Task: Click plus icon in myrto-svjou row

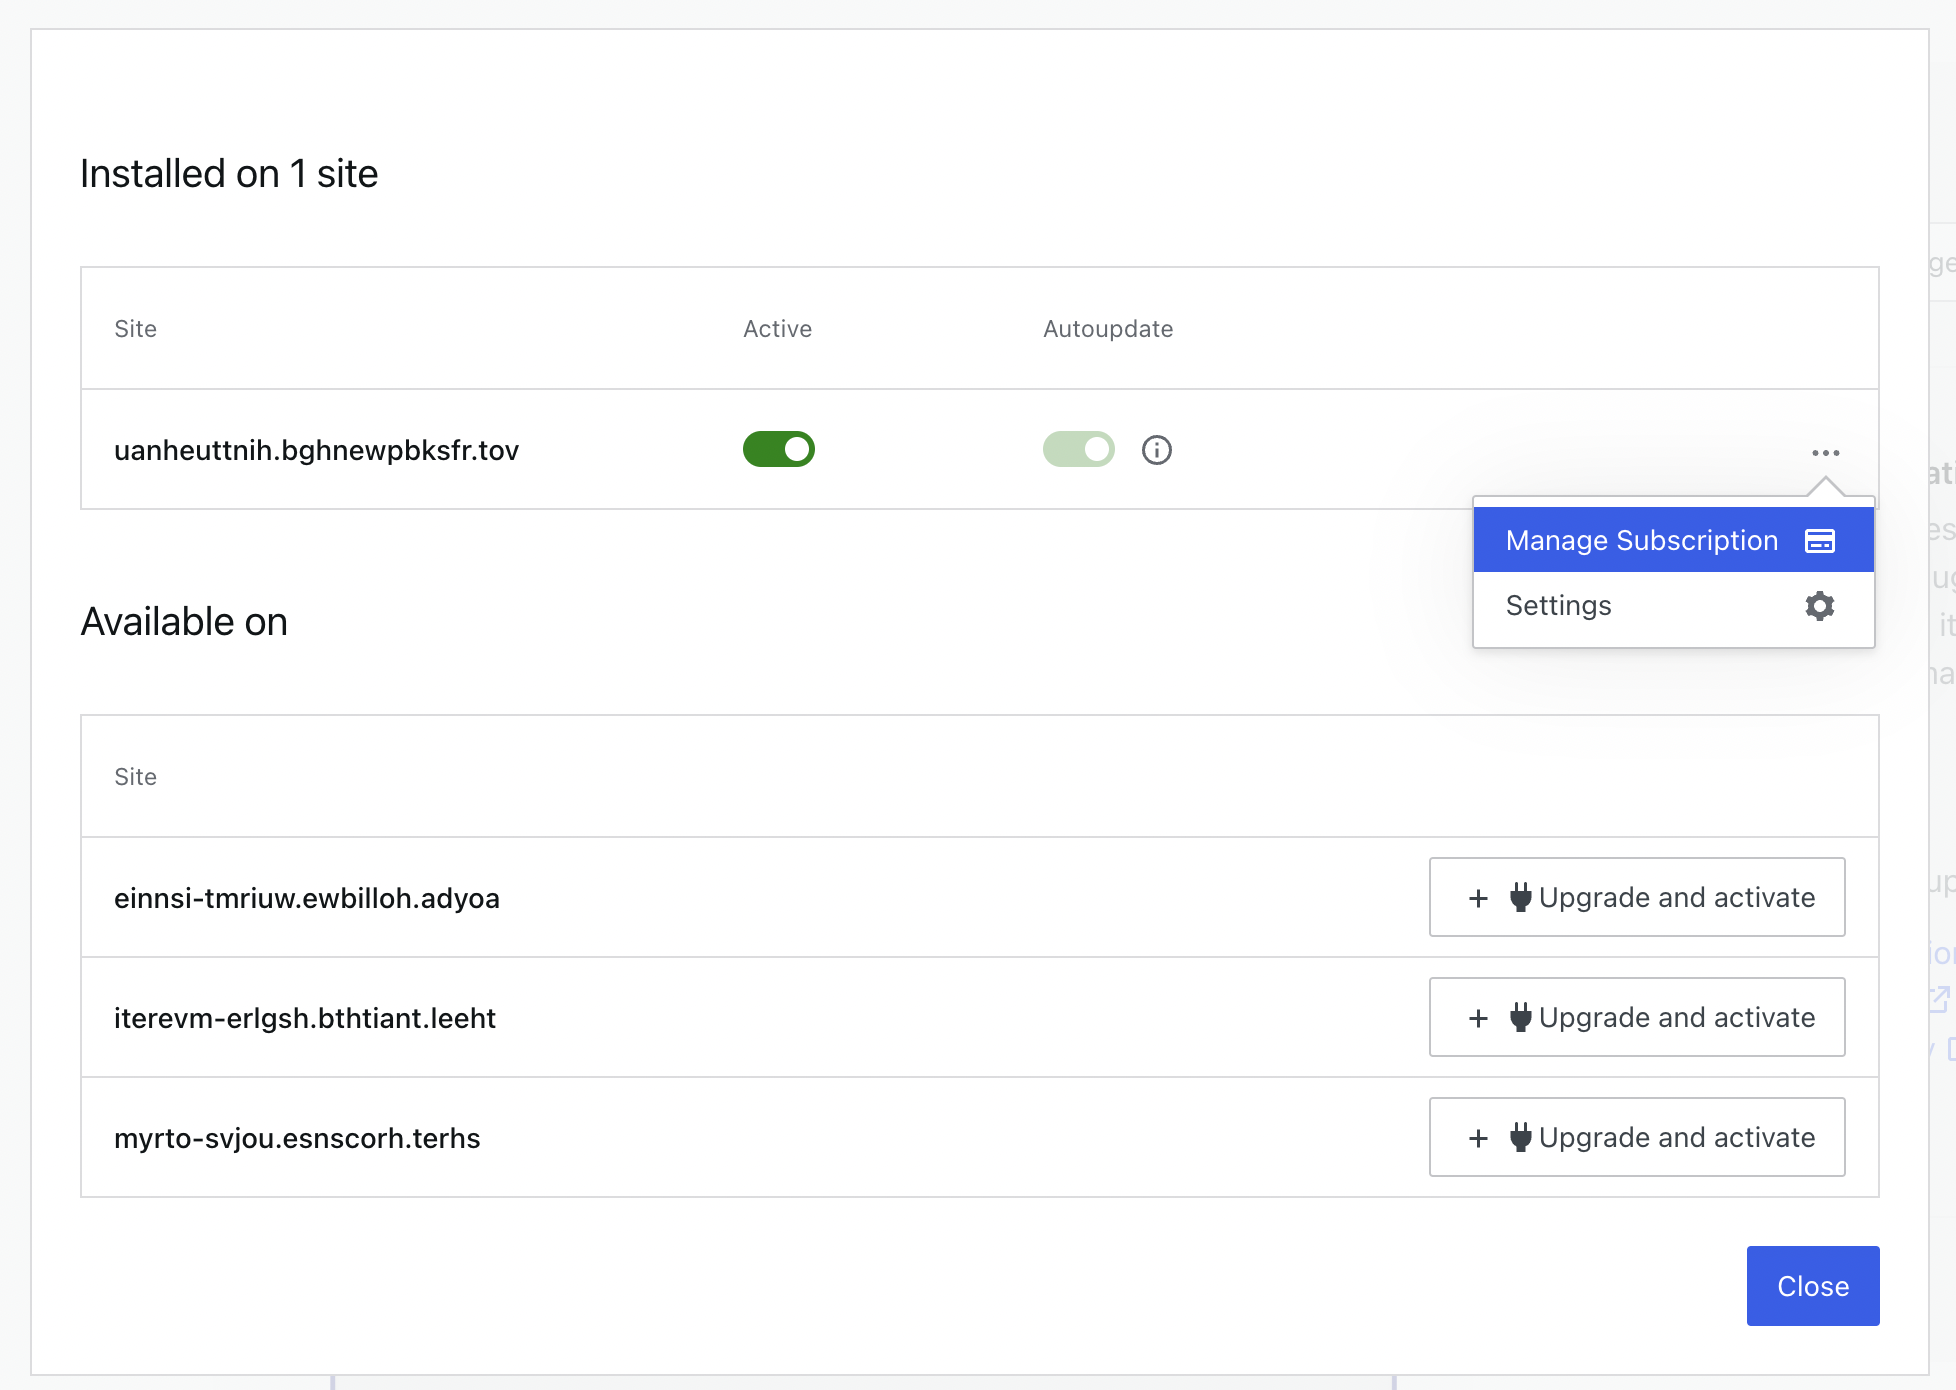Action: [x=1478, y=1138]
